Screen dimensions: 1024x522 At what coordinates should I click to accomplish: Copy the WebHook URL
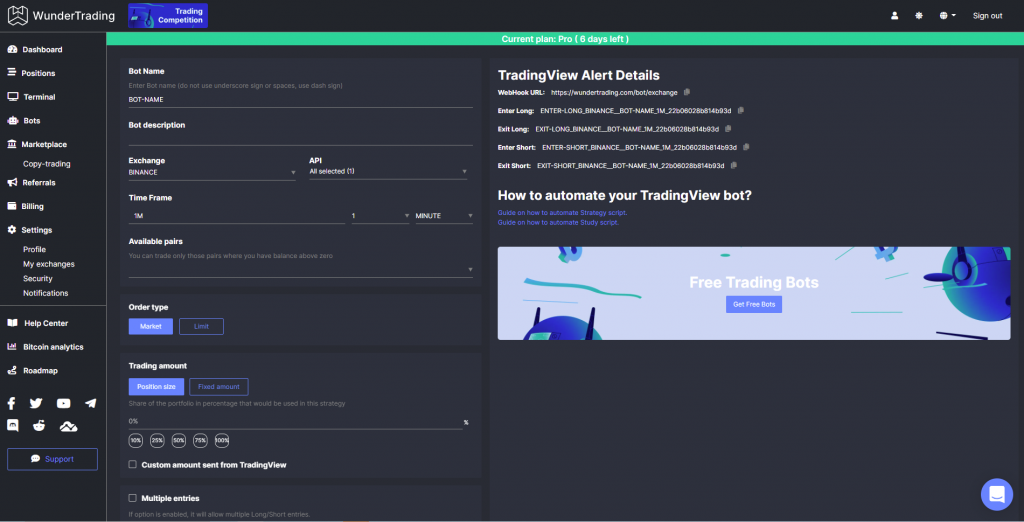pos(686,92)
